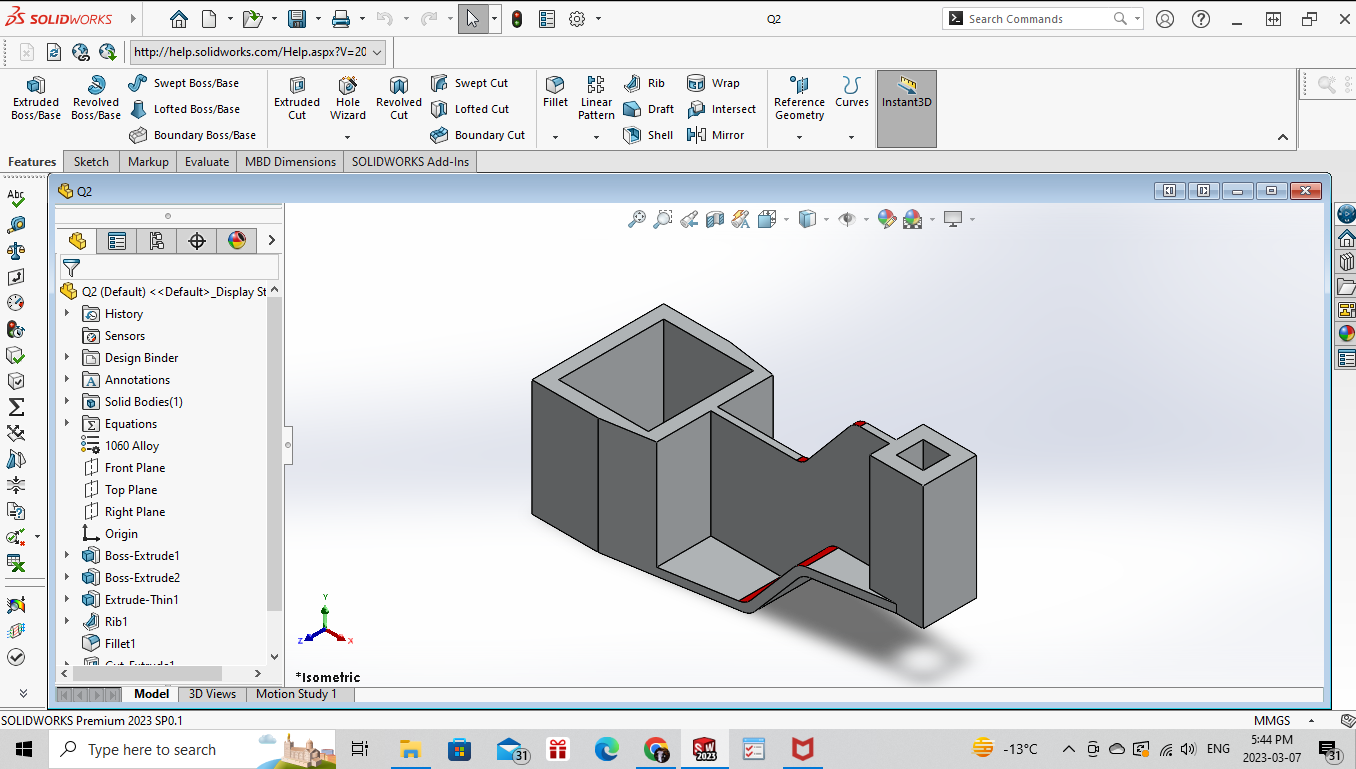Image resolution: width=1356 pixels, height=769 pixels.
Task: Open the Motion Study 1 tab
Action: 296,694
